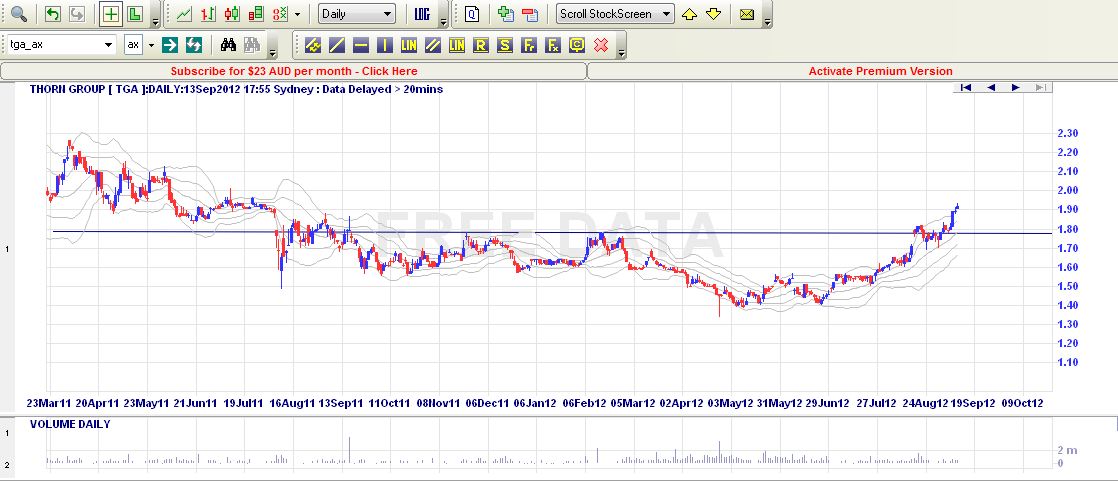Click the ax exchange field

coord(133,44)
